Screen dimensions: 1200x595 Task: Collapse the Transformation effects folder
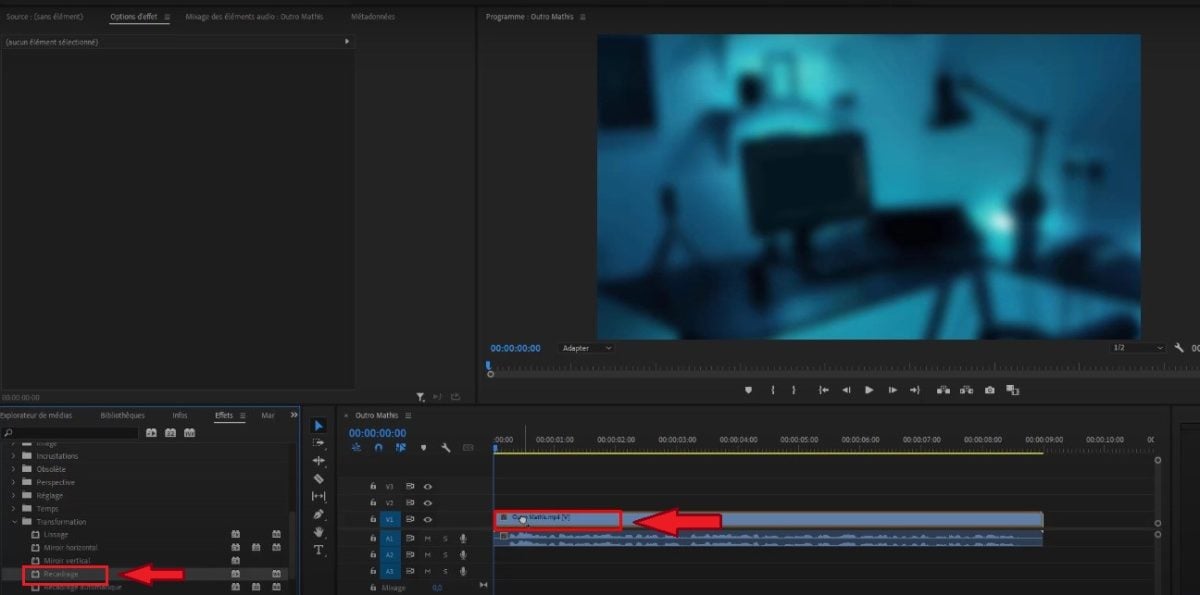pos(14,522)
